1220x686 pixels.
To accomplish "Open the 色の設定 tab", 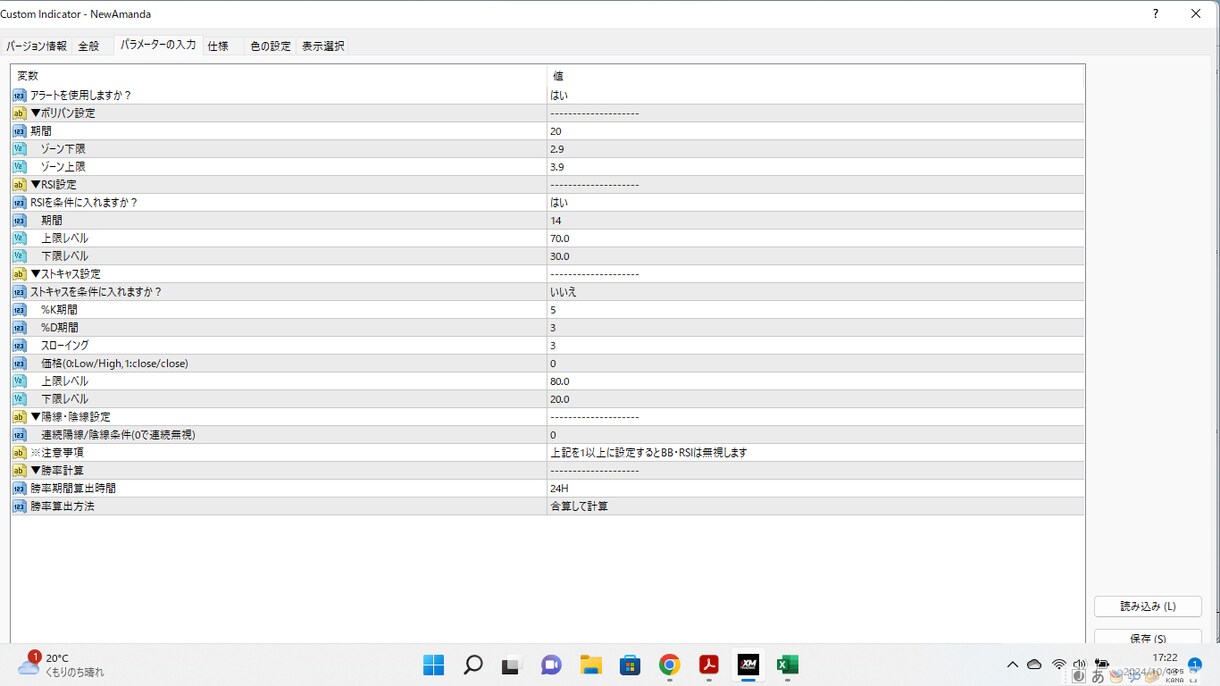I will coord(271,46).
